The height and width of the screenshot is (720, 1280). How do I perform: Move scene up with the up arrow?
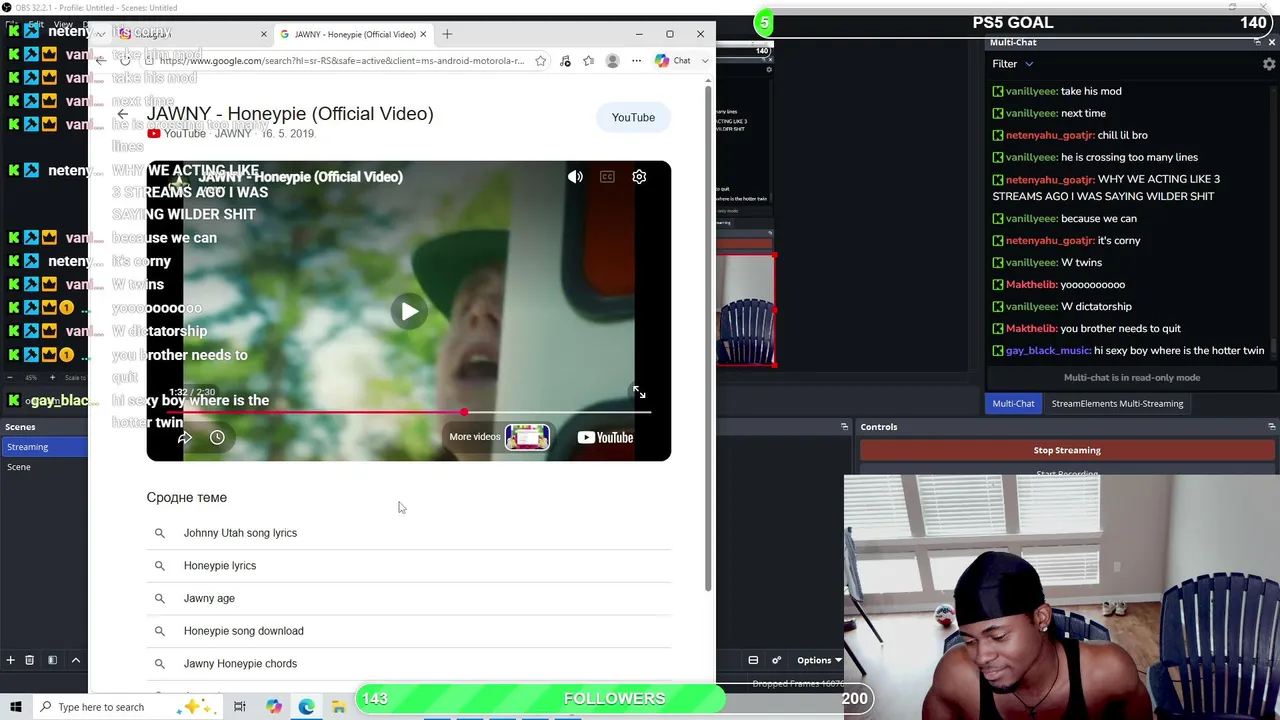(x=75, y=660)
